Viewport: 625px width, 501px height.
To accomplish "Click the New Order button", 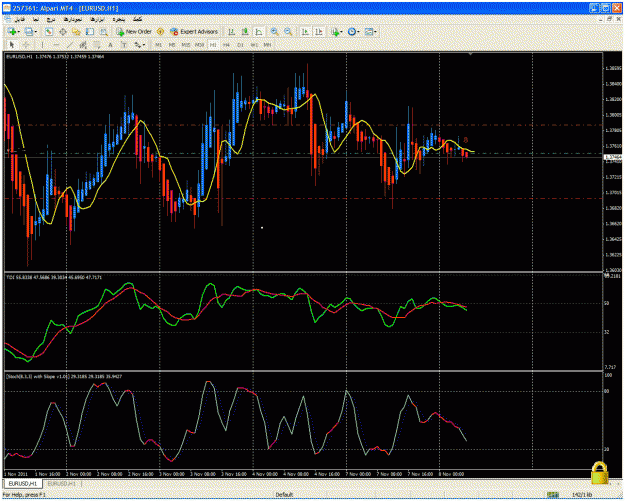I will [134, 31].
